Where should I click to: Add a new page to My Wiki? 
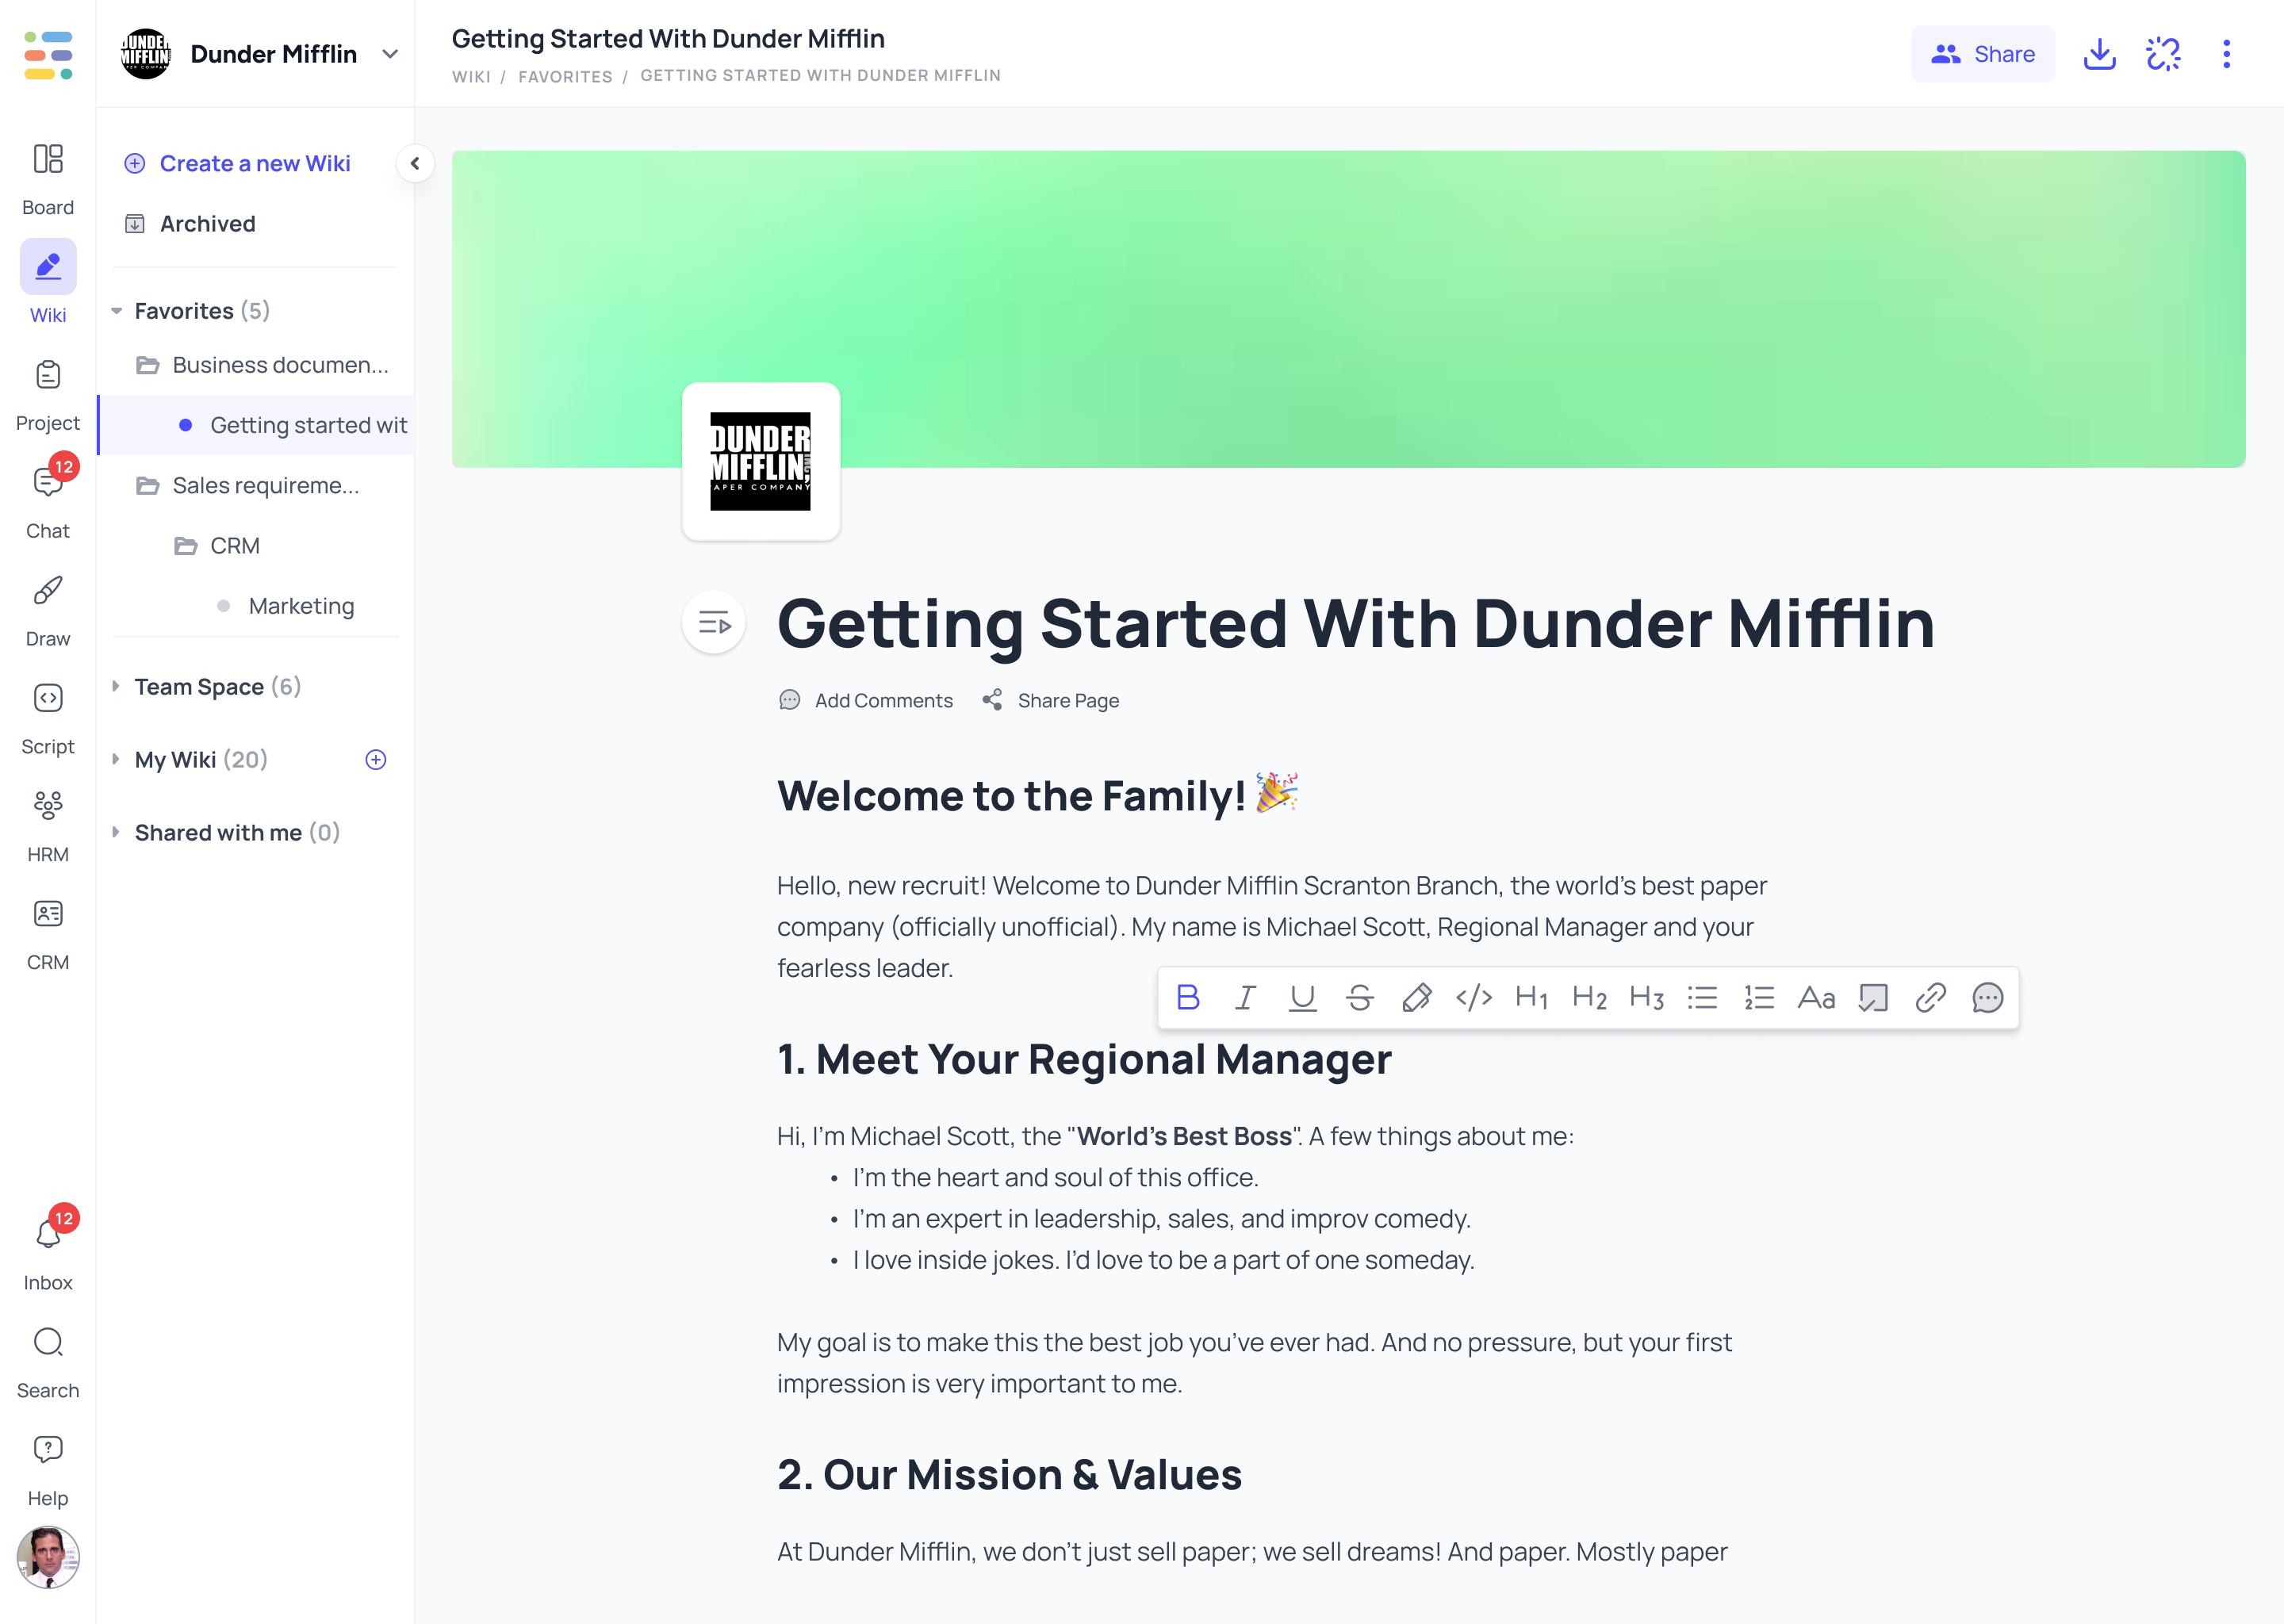coord(376,759)
